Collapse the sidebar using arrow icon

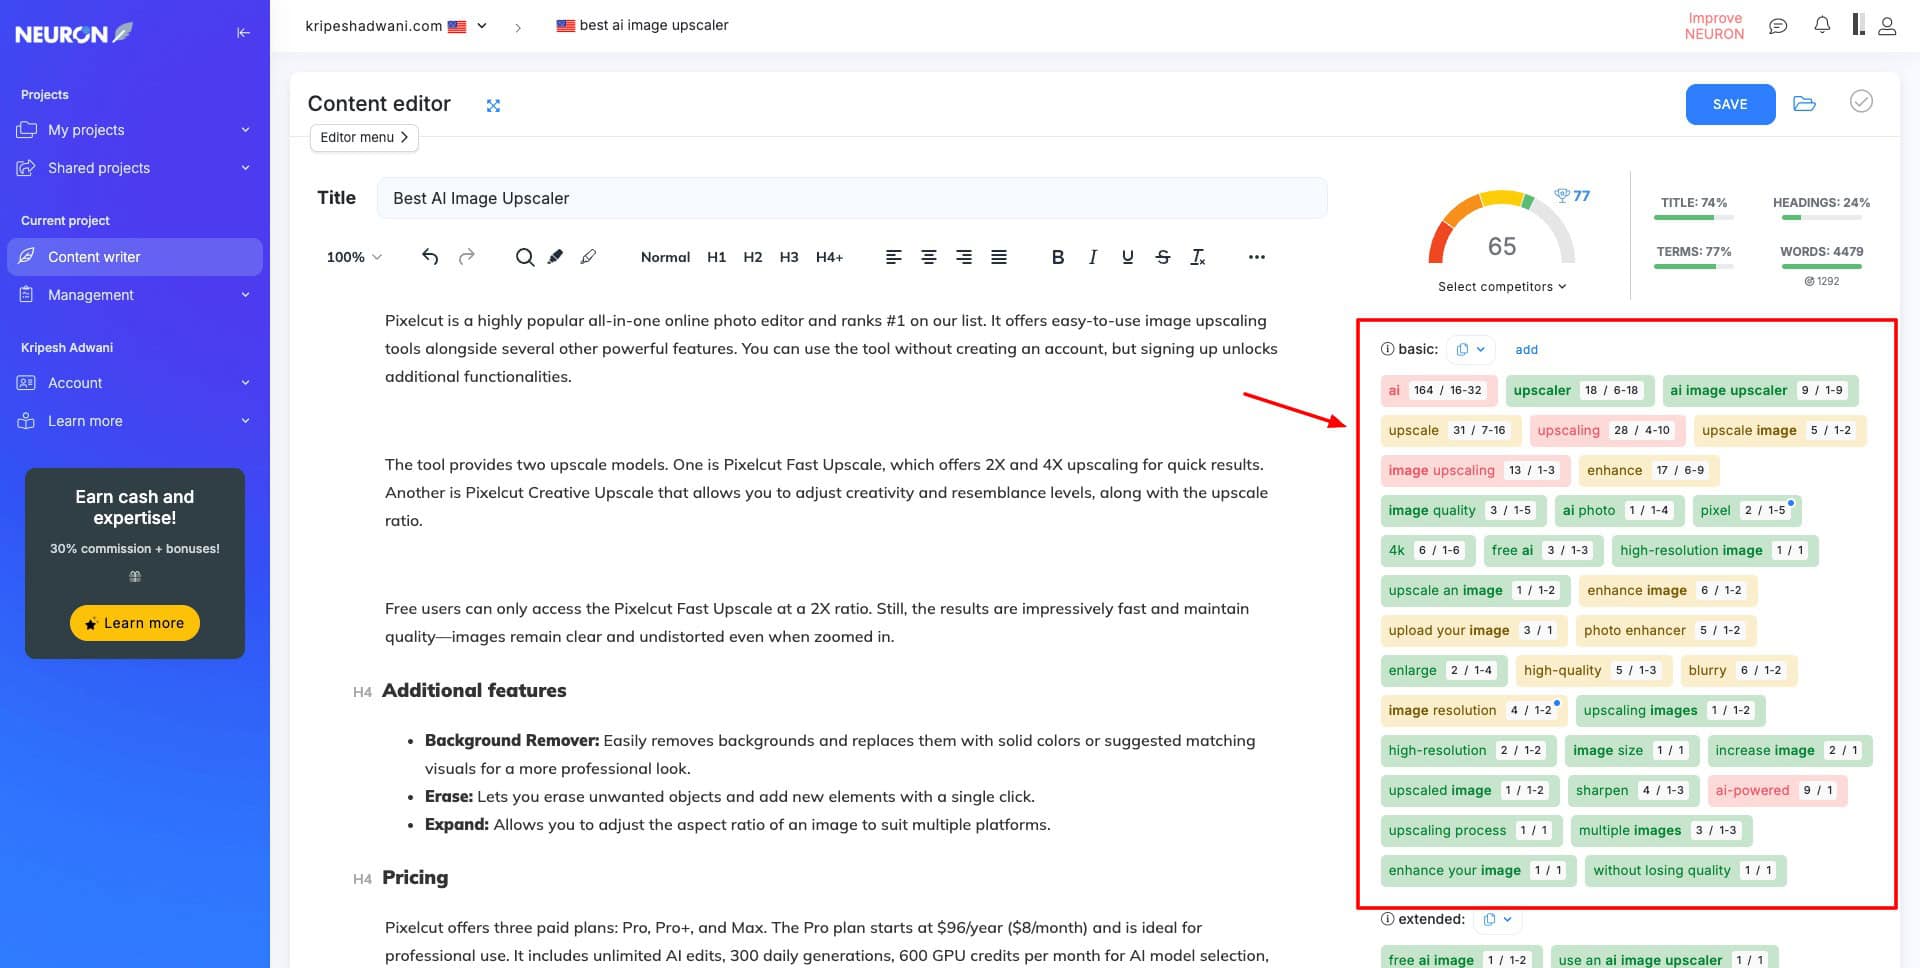tap(243, 33)
